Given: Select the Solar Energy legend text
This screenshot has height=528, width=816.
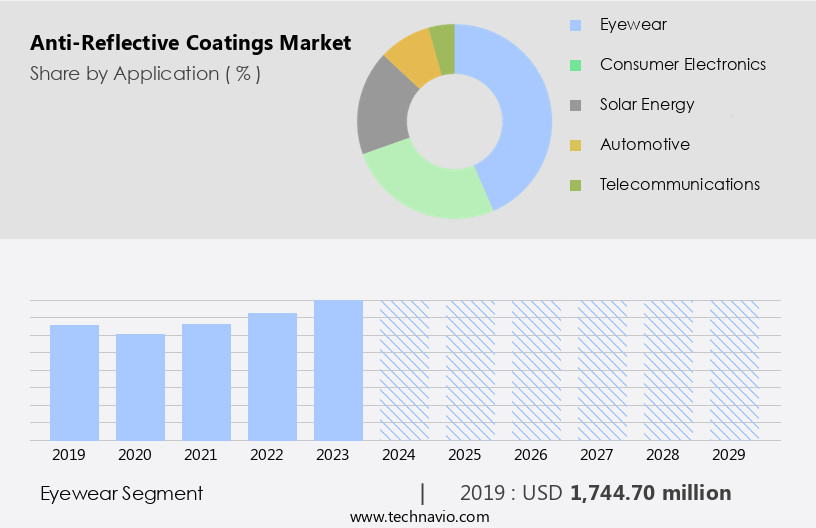Looking at the screenshot, I should pyautogui.click(x=646, y=104).
